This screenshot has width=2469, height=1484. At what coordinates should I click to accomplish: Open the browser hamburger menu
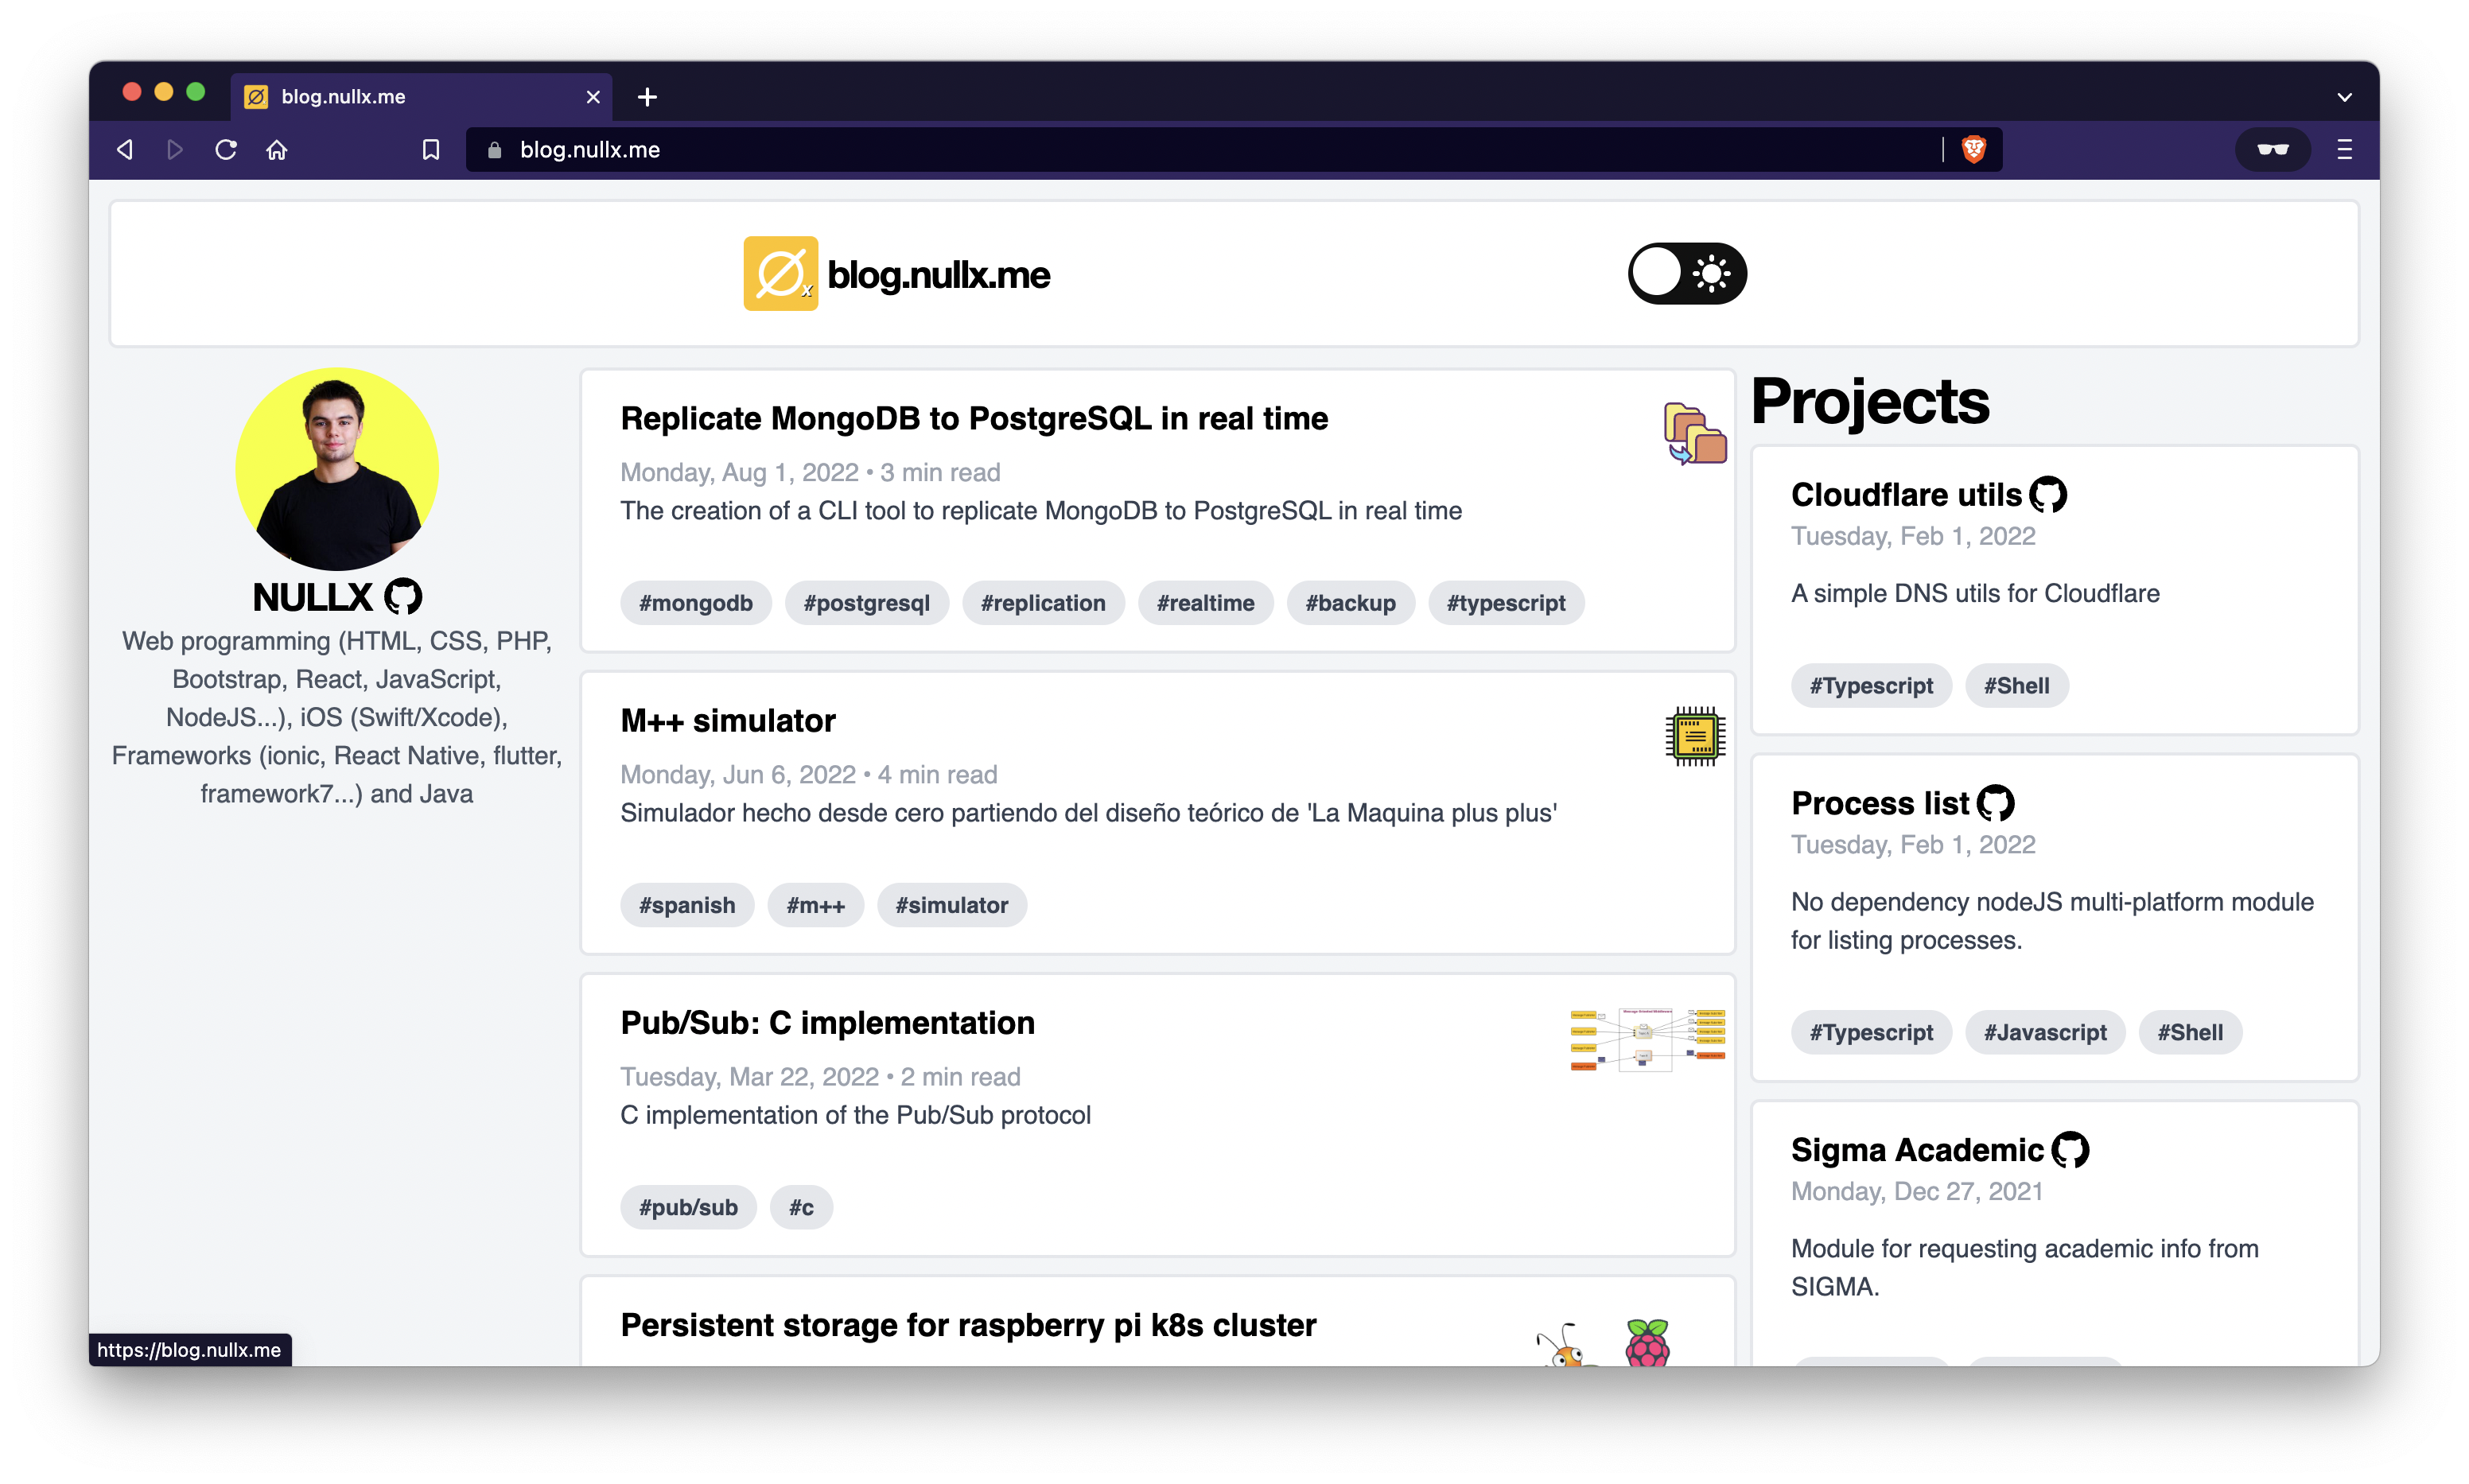2344,149
